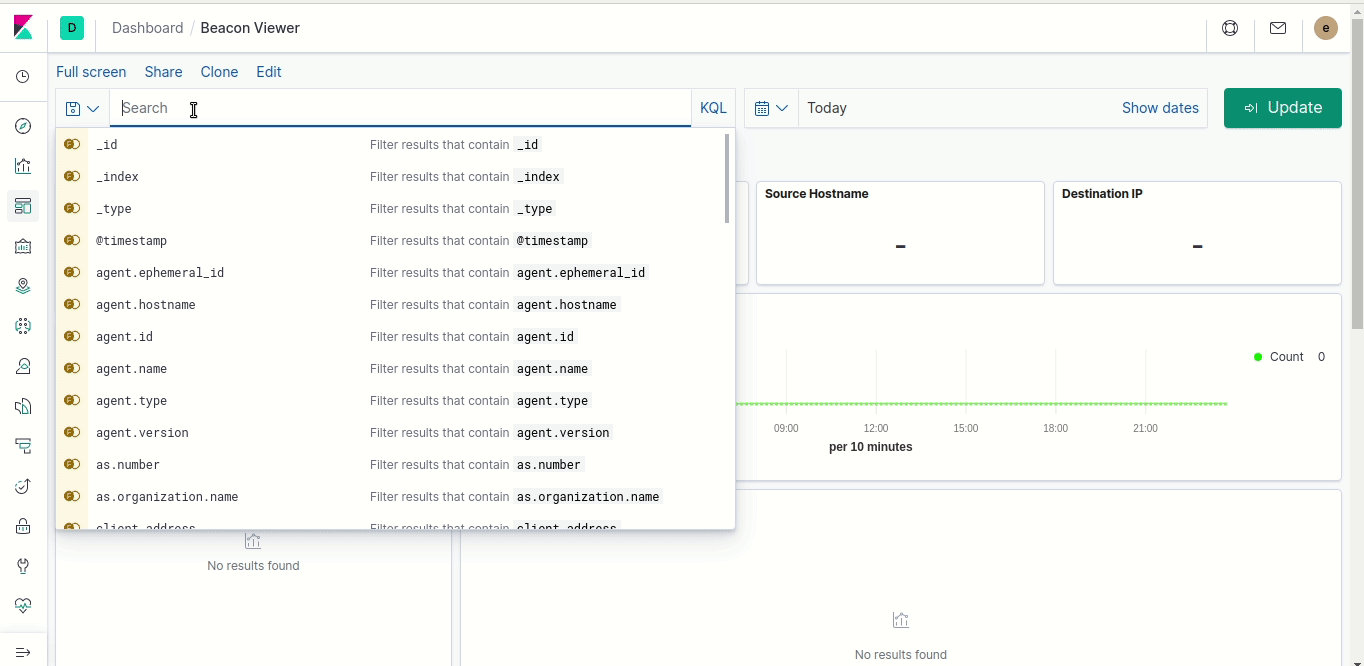The height and width of the screenshot is (666, 1364).
Task: Open Dev Tools icon in sidebar
Action: [x=23, y=566]
